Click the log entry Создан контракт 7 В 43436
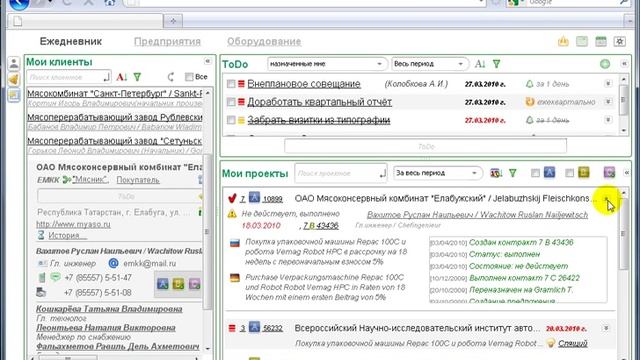Viewport: 640px width, 360px height. [521, 242]
